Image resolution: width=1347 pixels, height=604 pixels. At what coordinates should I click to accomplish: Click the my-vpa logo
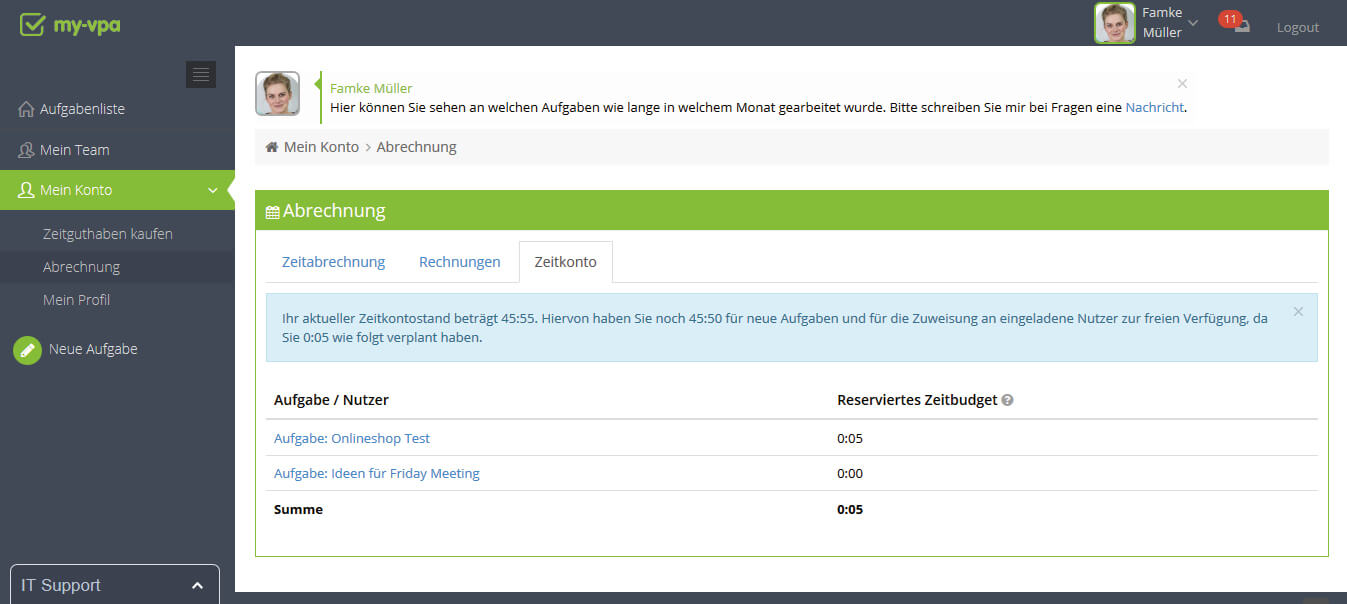[x=70, y=24]
